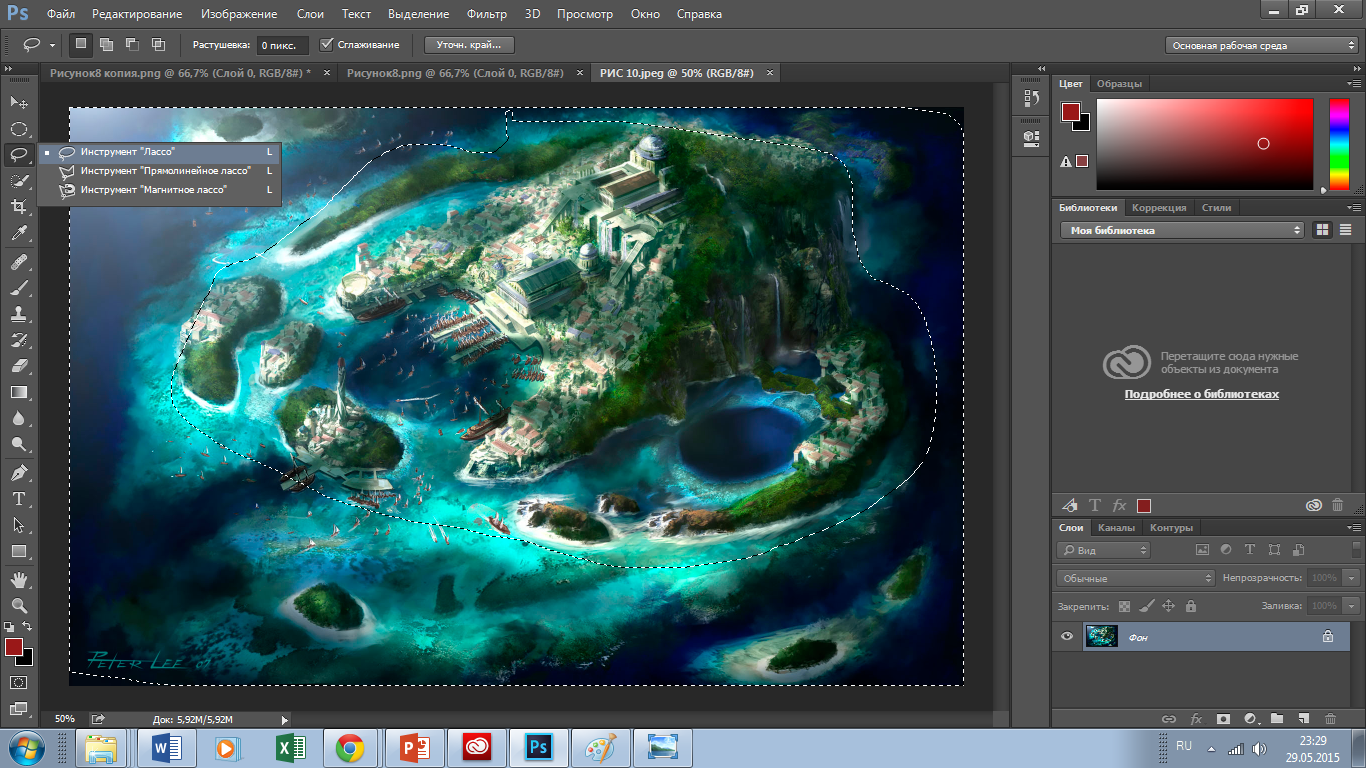Open the Основная рабочая среда workspace dropdown
Screen dimensions: 1366x768
[x=1262, y=45]
